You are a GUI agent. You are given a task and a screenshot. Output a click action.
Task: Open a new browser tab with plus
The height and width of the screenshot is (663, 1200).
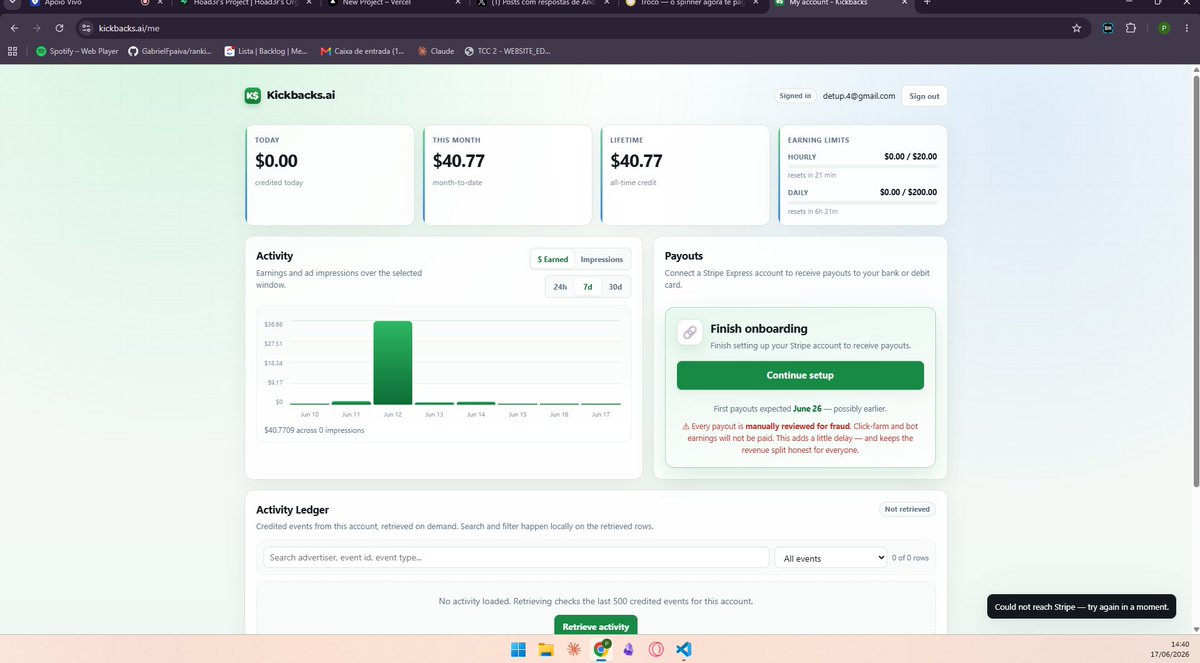(x=926, y=4)
